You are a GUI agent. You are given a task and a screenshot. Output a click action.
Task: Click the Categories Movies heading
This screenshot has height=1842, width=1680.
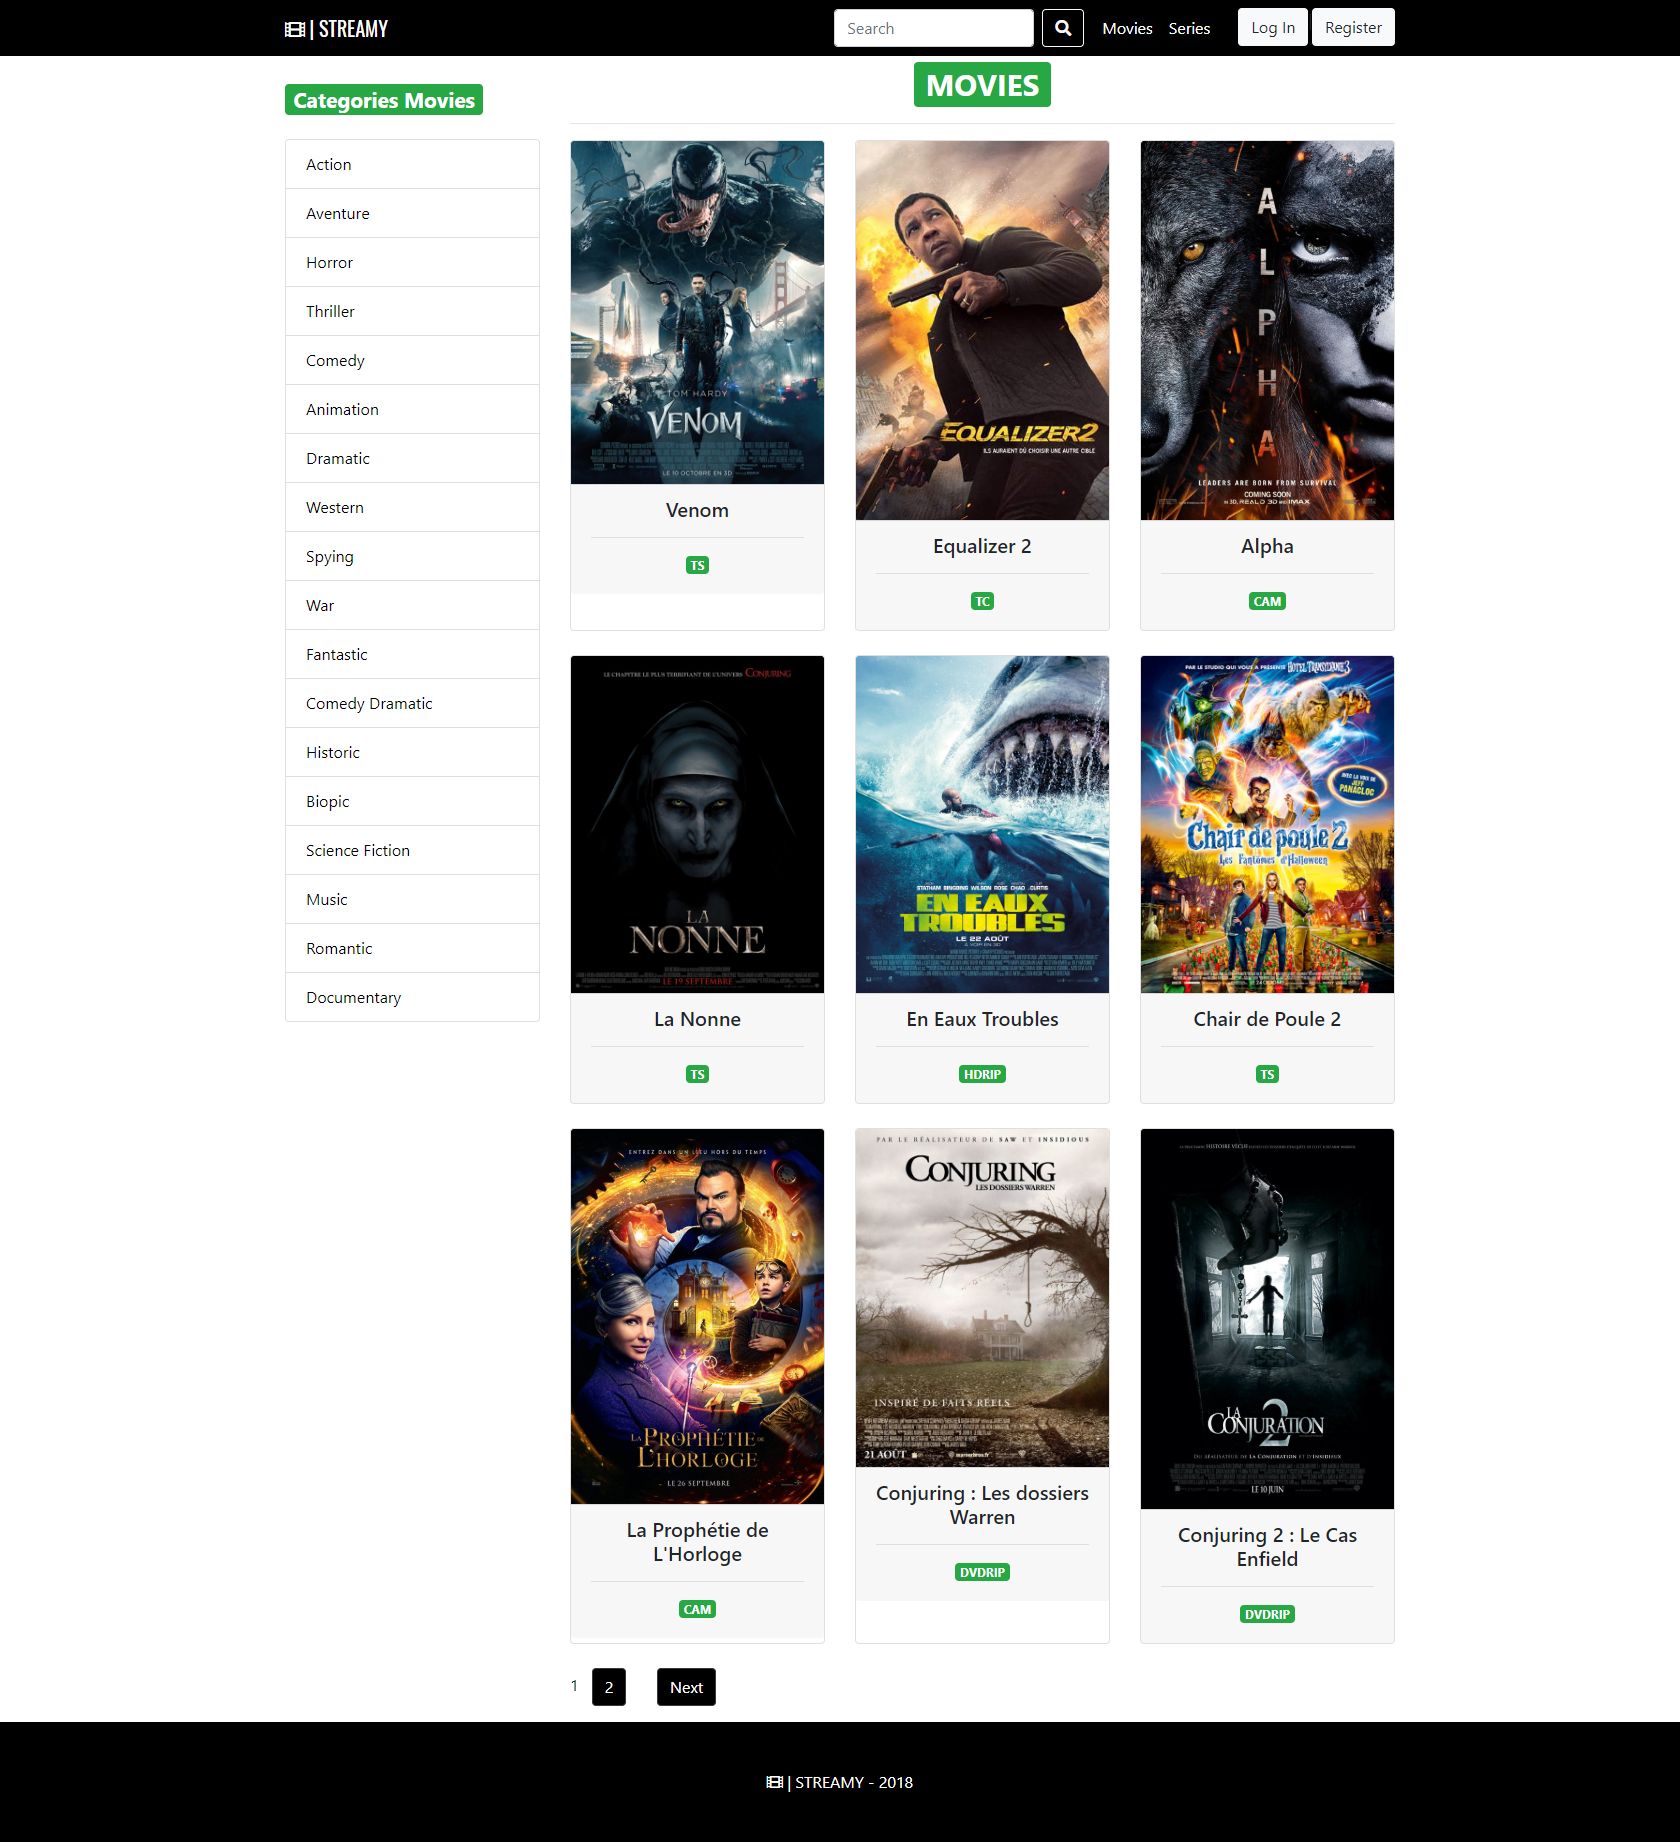click(384, 100)
